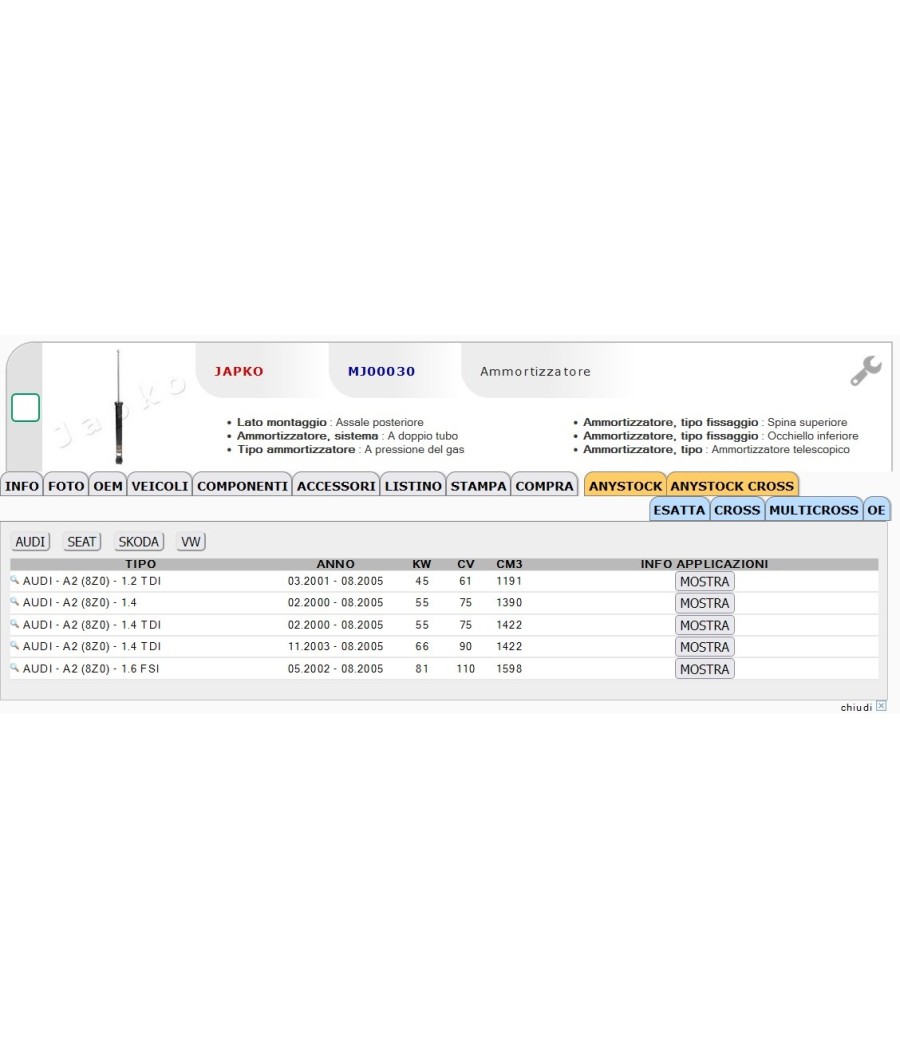Filter vehicles by AUDI
Viewport: 900px width, 1050px height.
[x=30, y=542]
